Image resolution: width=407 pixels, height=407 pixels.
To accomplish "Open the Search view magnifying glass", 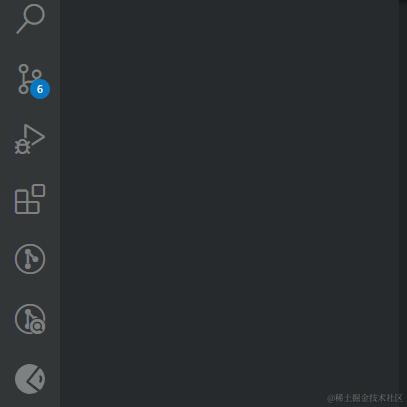I will tap(30, 19).
